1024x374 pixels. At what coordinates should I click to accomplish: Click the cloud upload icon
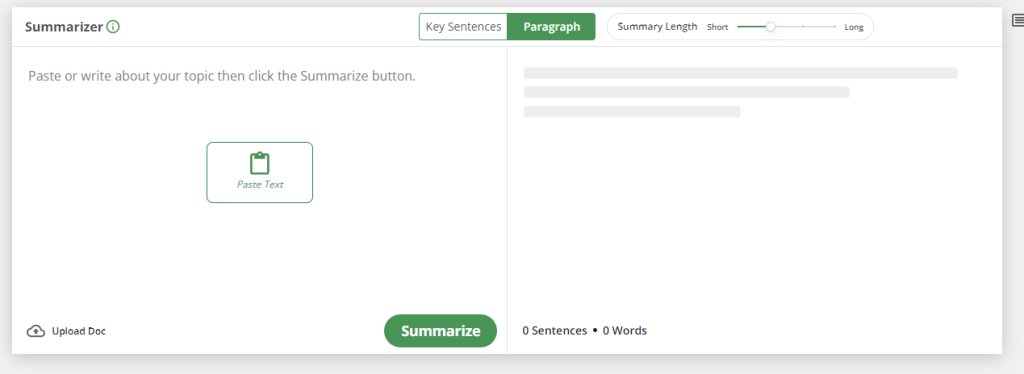point(36,331)
